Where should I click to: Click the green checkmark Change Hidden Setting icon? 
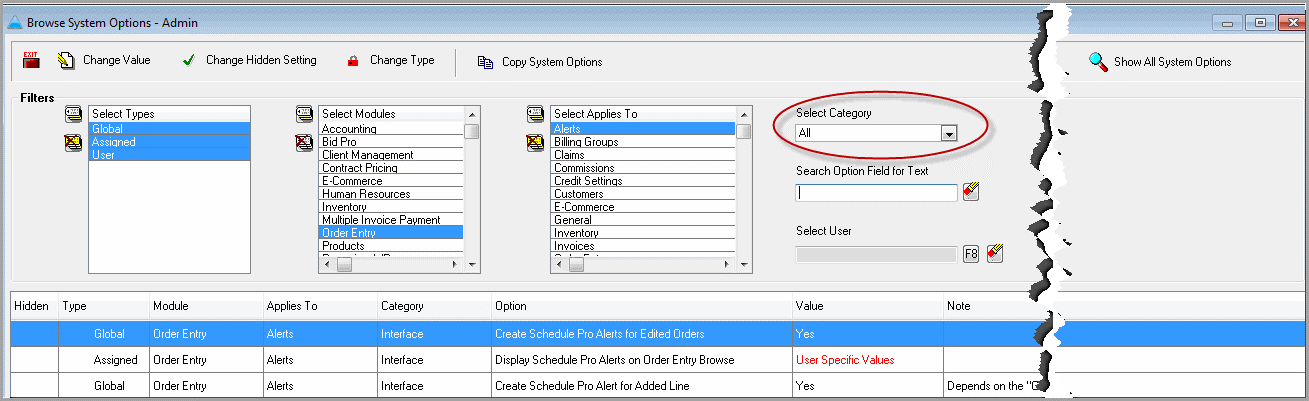[x=188, y=61]
